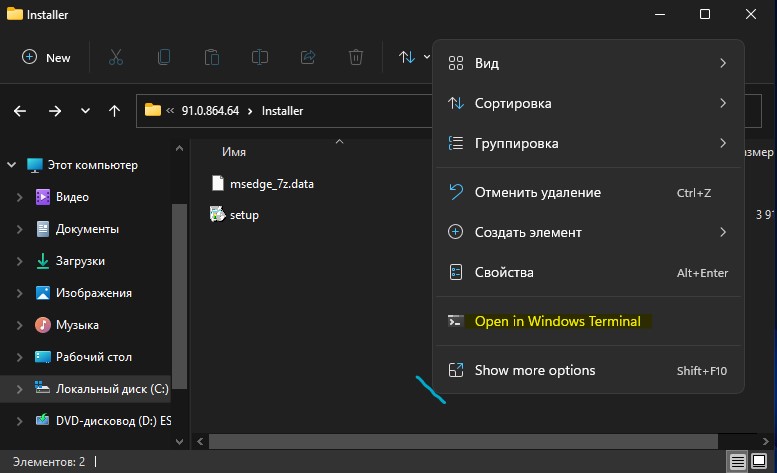Click Элементов: 2 status text

pyautogui.click(x=49, y=462)
